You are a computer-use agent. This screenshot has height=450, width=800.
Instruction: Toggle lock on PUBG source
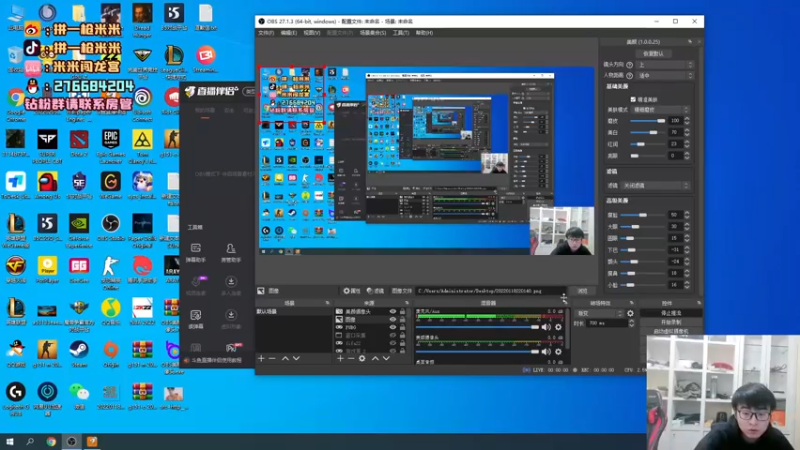click(x=403, y=327)
